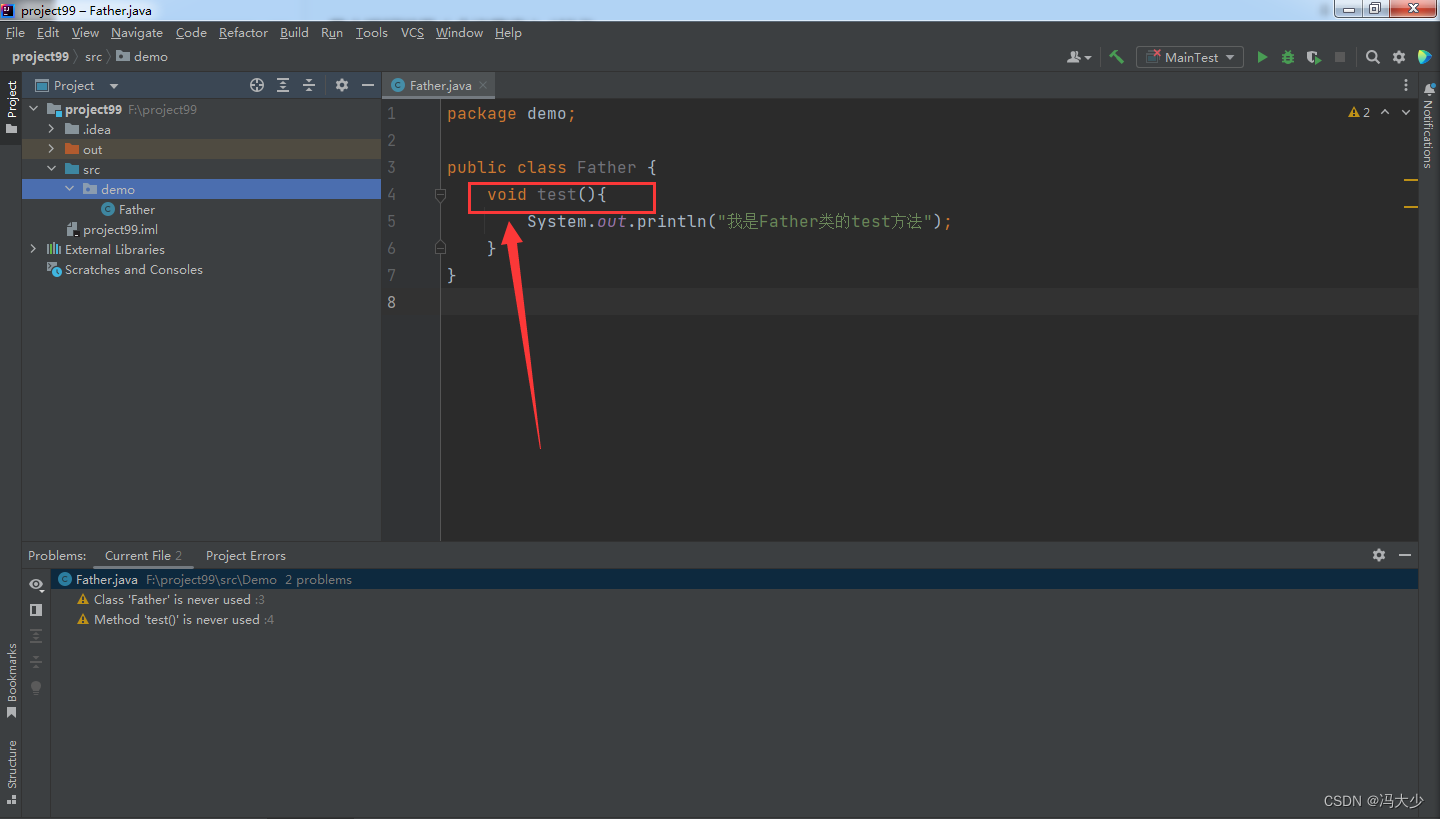Select Scratches and Consoles node
Image resolution: width=1440 pixels, height=819 pixels.
point(124,269)
